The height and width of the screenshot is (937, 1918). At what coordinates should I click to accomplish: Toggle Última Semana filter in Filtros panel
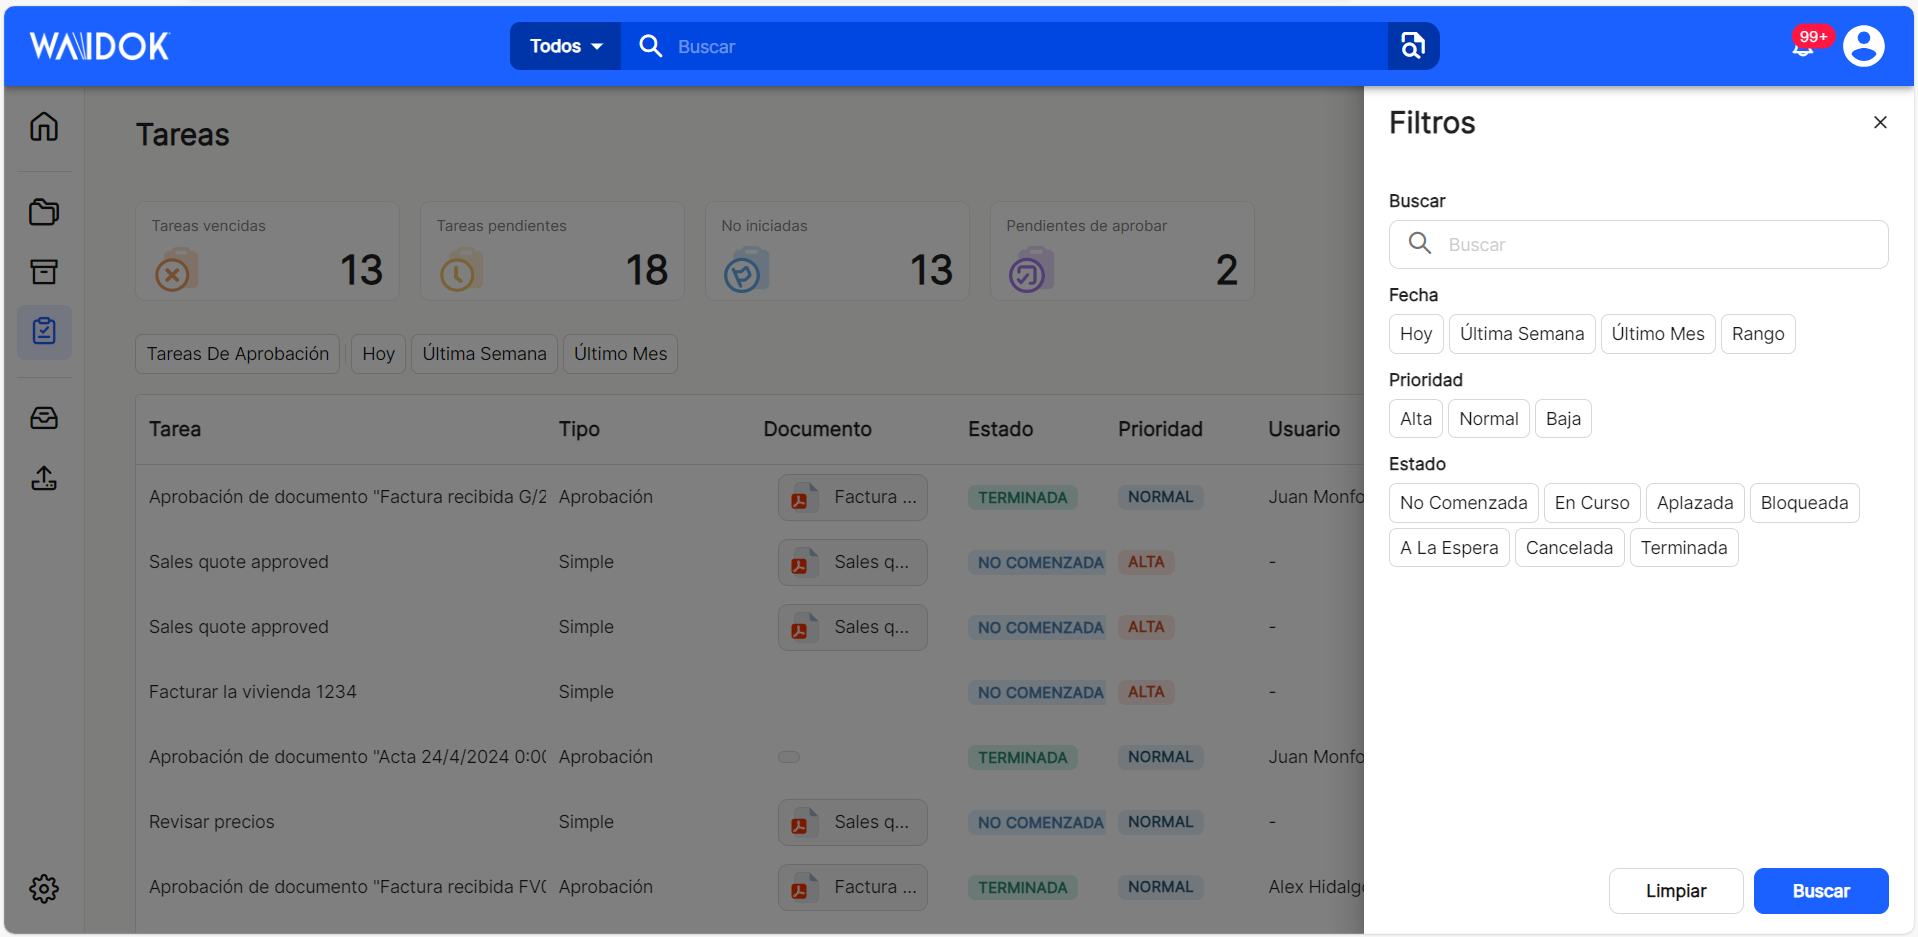tap(1521, 334)
